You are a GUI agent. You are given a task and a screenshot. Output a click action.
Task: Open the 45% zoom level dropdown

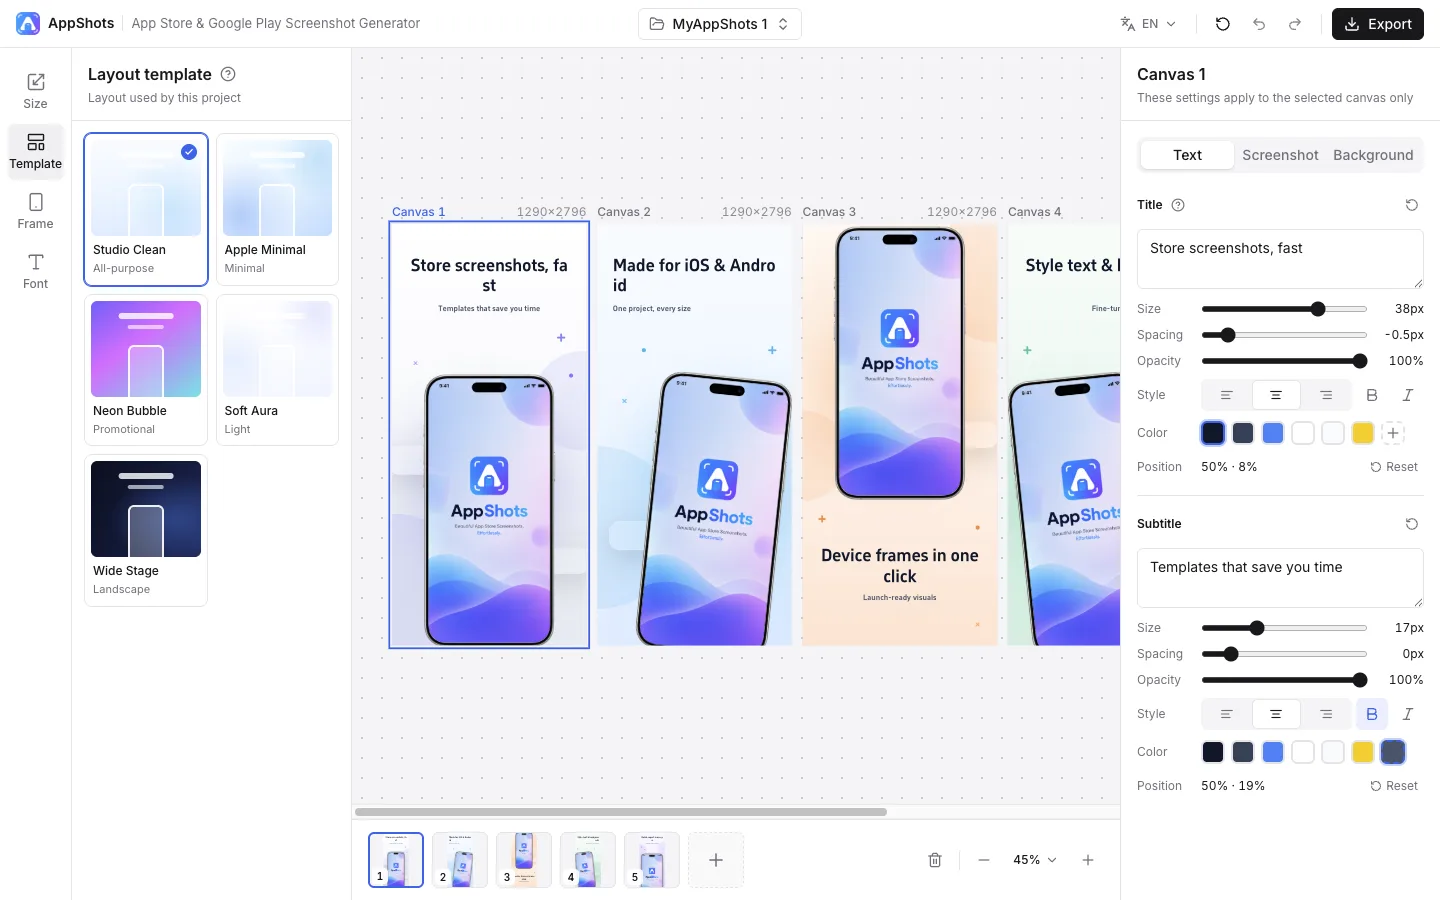(x=1035, y=860)
